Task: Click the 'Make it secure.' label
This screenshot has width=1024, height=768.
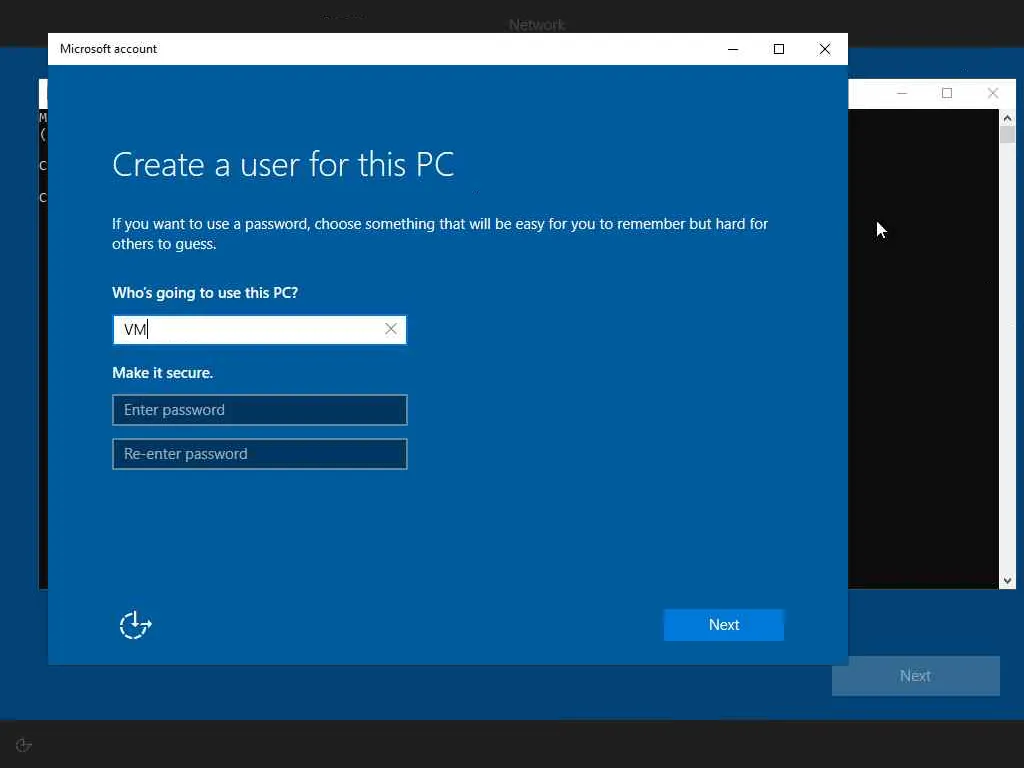Action: pyautogui.click(x=163, y=373)
